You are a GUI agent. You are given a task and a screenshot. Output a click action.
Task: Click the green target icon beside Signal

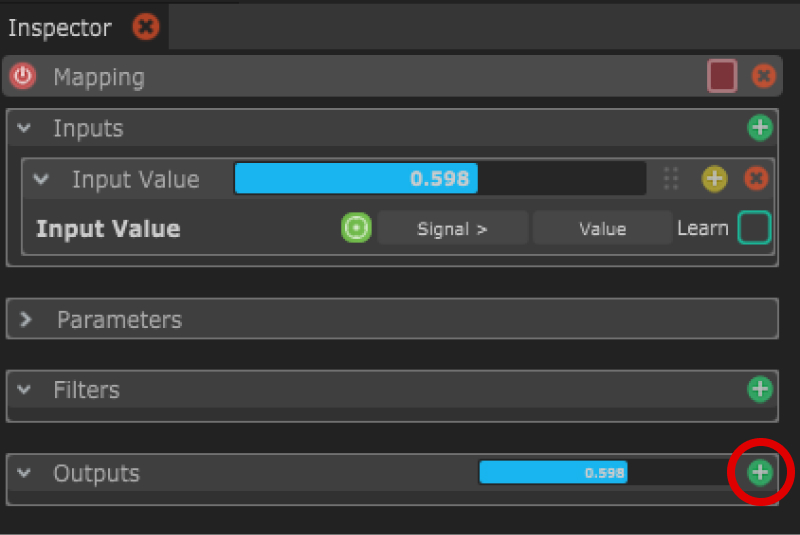[356, 228]
